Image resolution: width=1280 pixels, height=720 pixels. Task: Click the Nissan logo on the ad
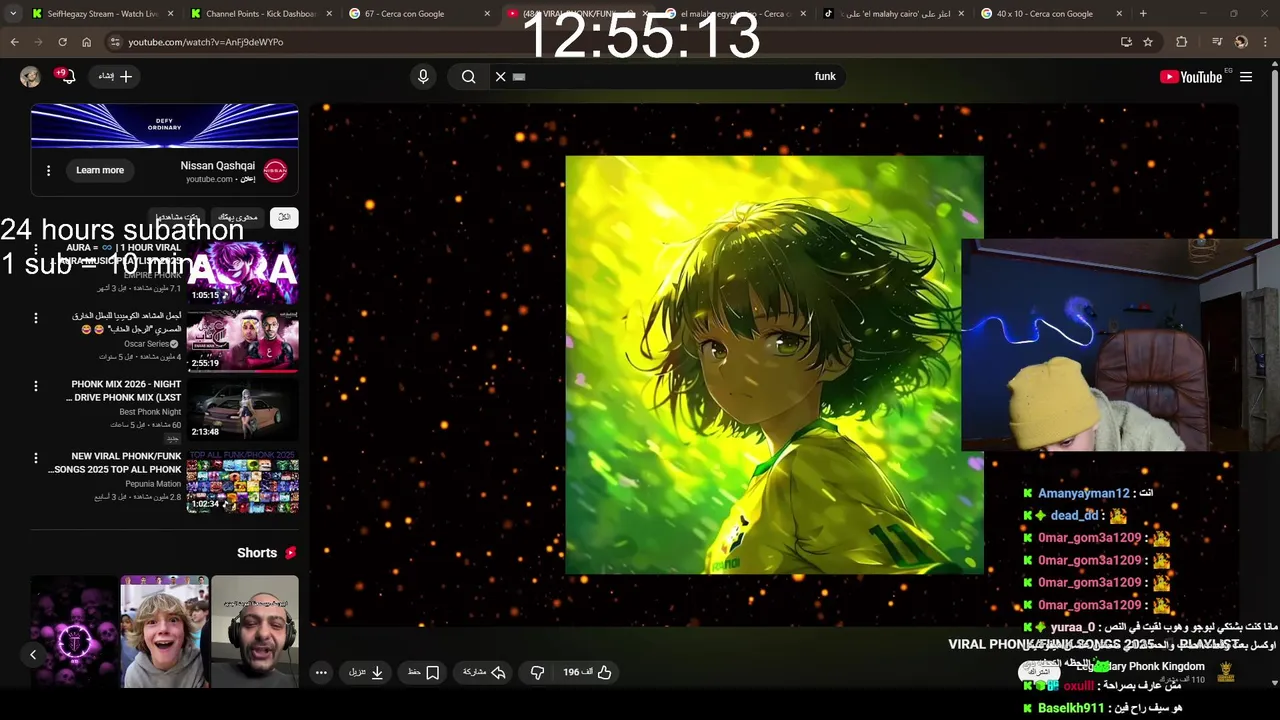pos(275,171)
